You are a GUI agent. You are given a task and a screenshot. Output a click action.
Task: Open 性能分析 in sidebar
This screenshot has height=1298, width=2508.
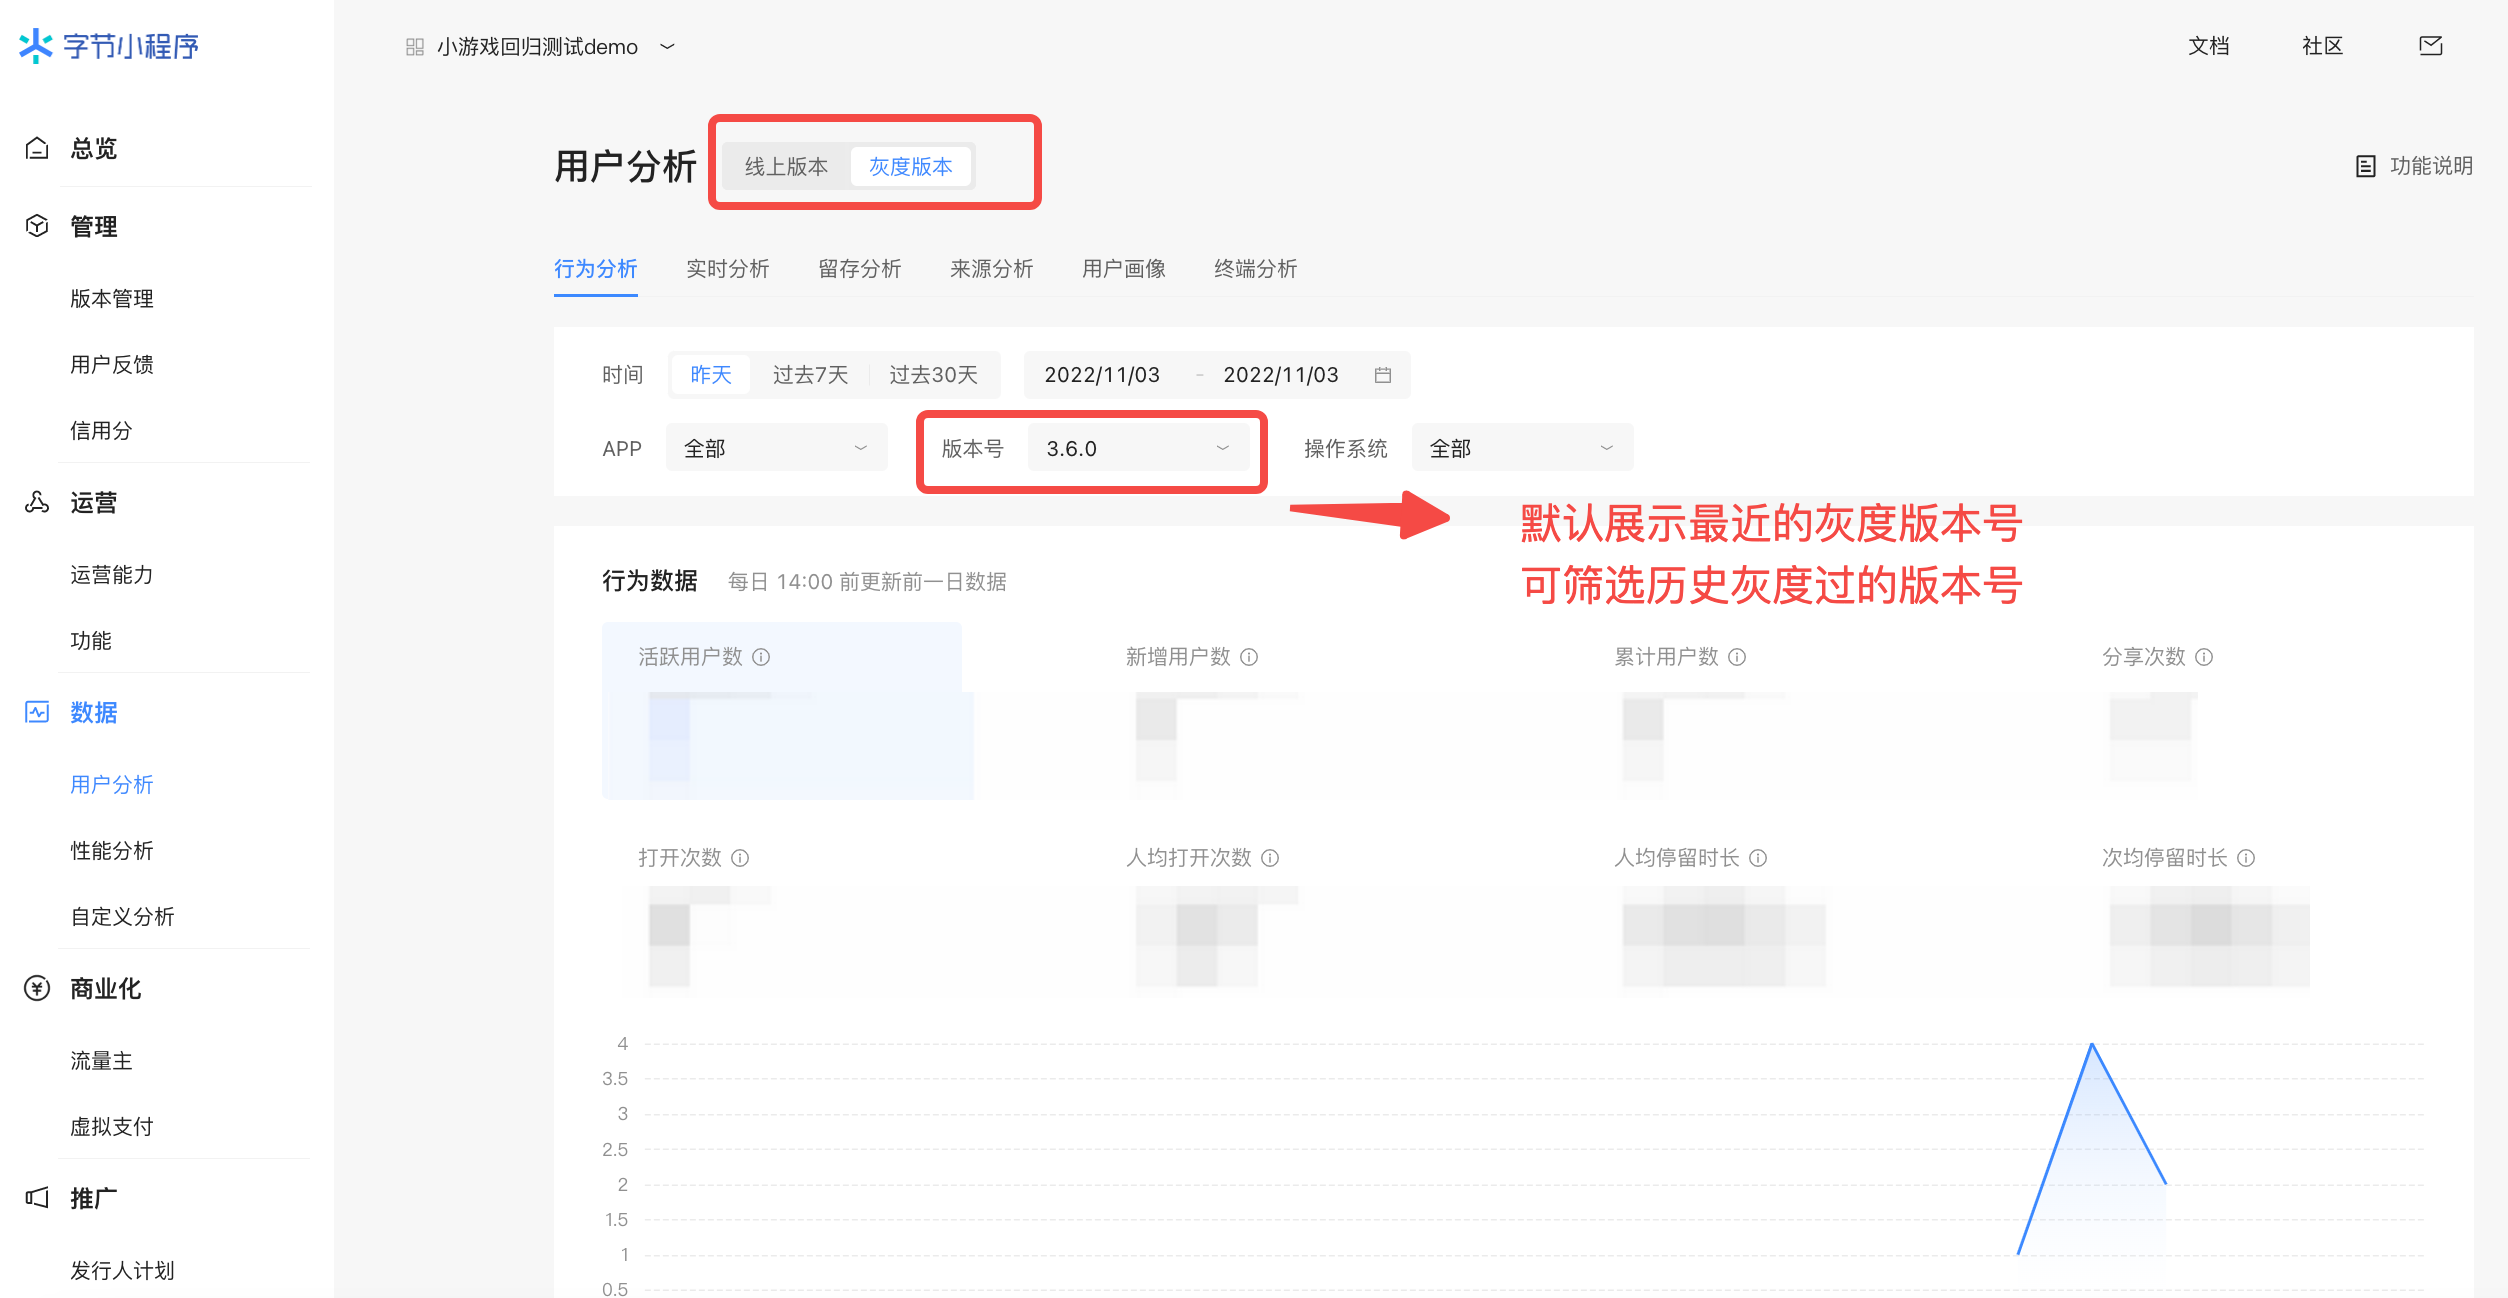[112, 850]
